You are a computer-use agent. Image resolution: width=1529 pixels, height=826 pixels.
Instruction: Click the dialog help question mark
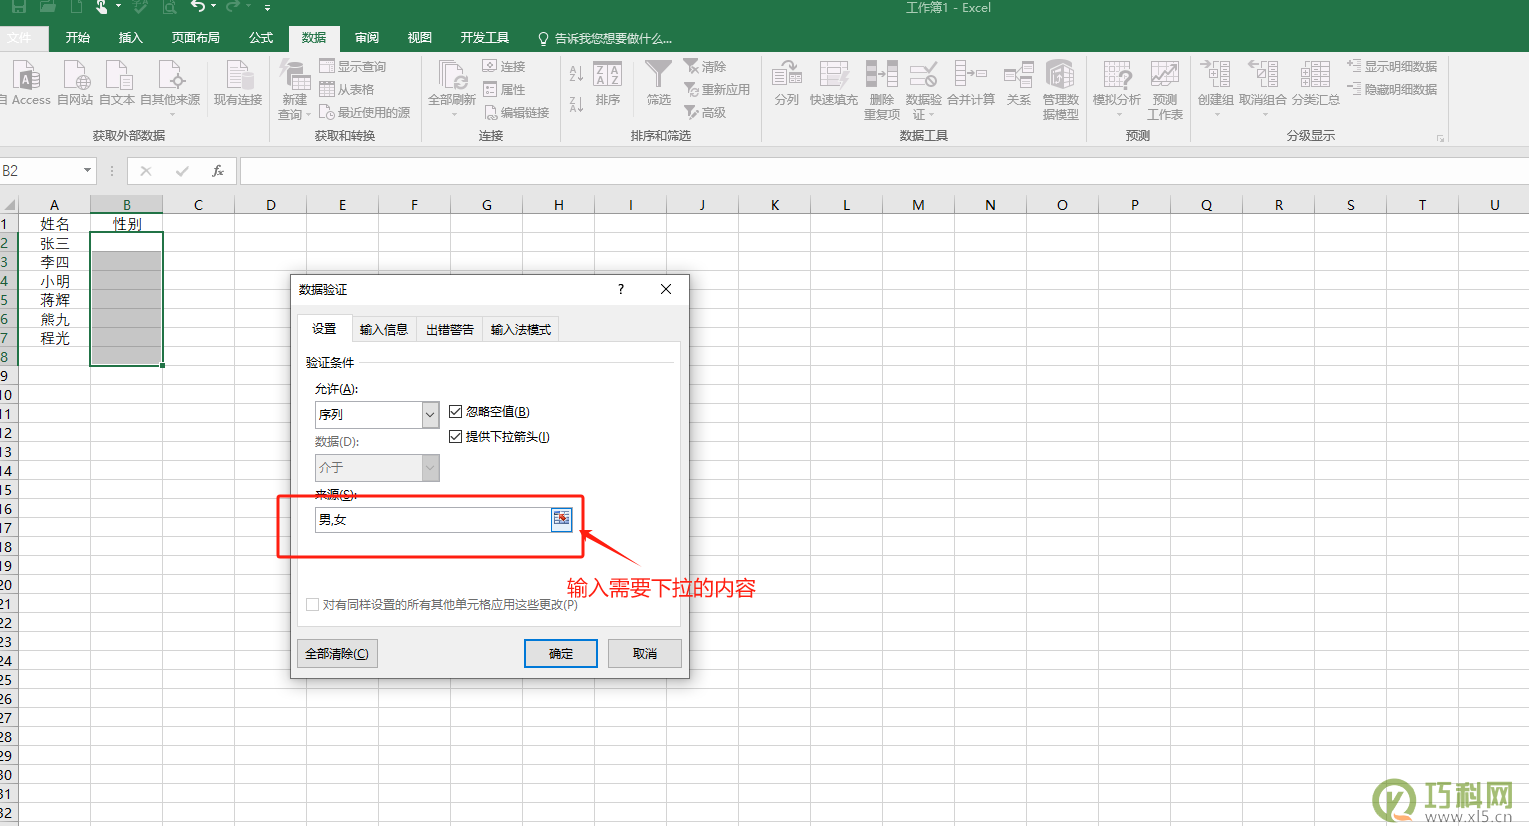coord(621,289)
